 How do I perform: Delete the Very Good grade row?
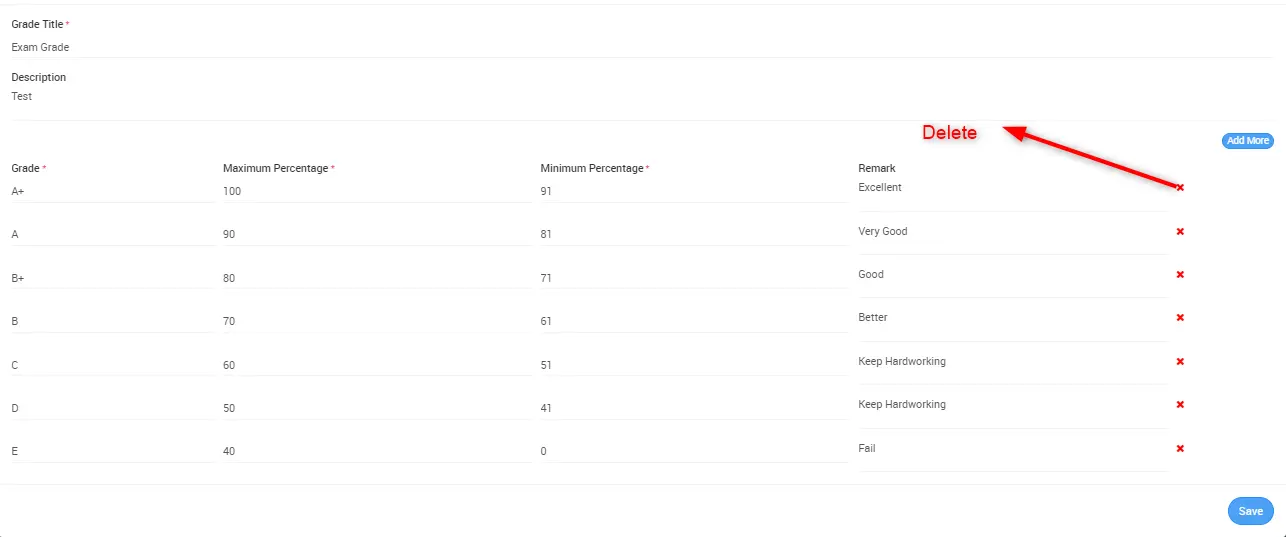1180,231
